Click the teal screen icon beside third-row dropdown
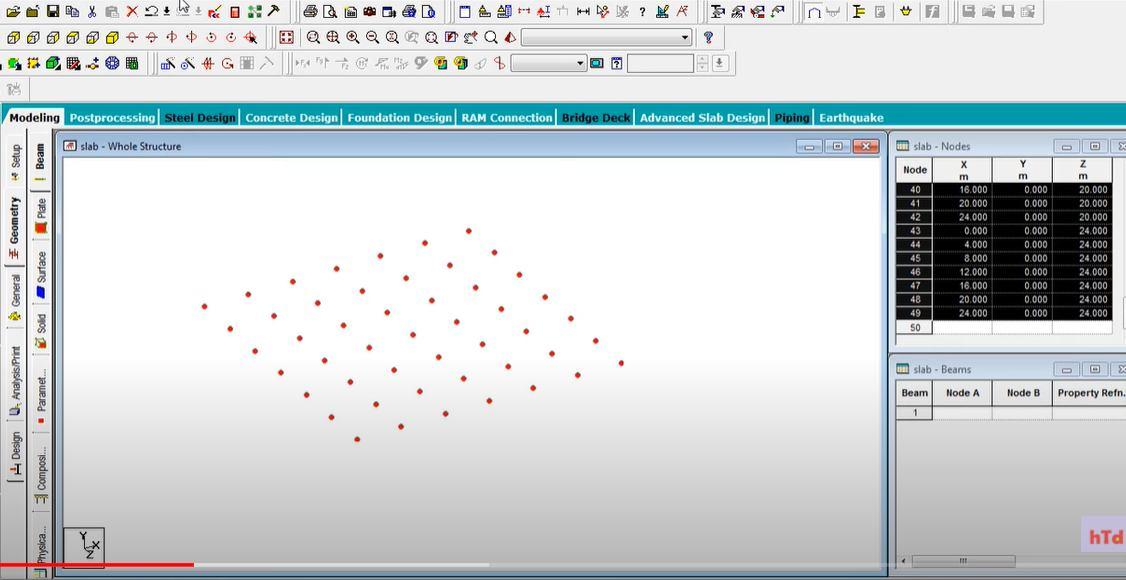This screenshot has width=1126, height=580. coord(597,63)
